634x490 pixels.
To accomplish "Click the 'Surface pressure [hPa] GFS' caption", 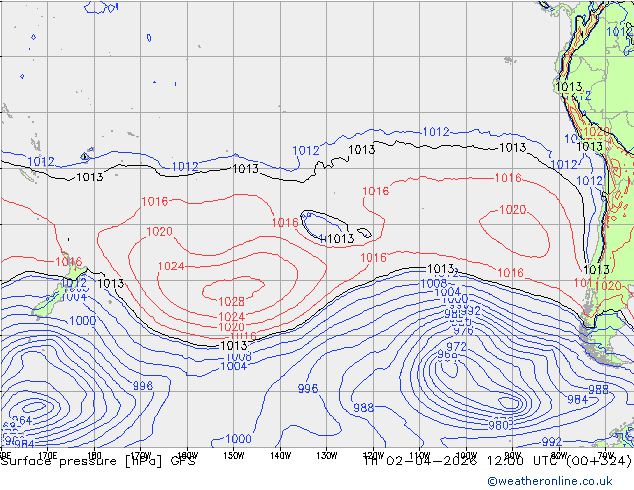I will pyautogui.click(x=98, y=461).
